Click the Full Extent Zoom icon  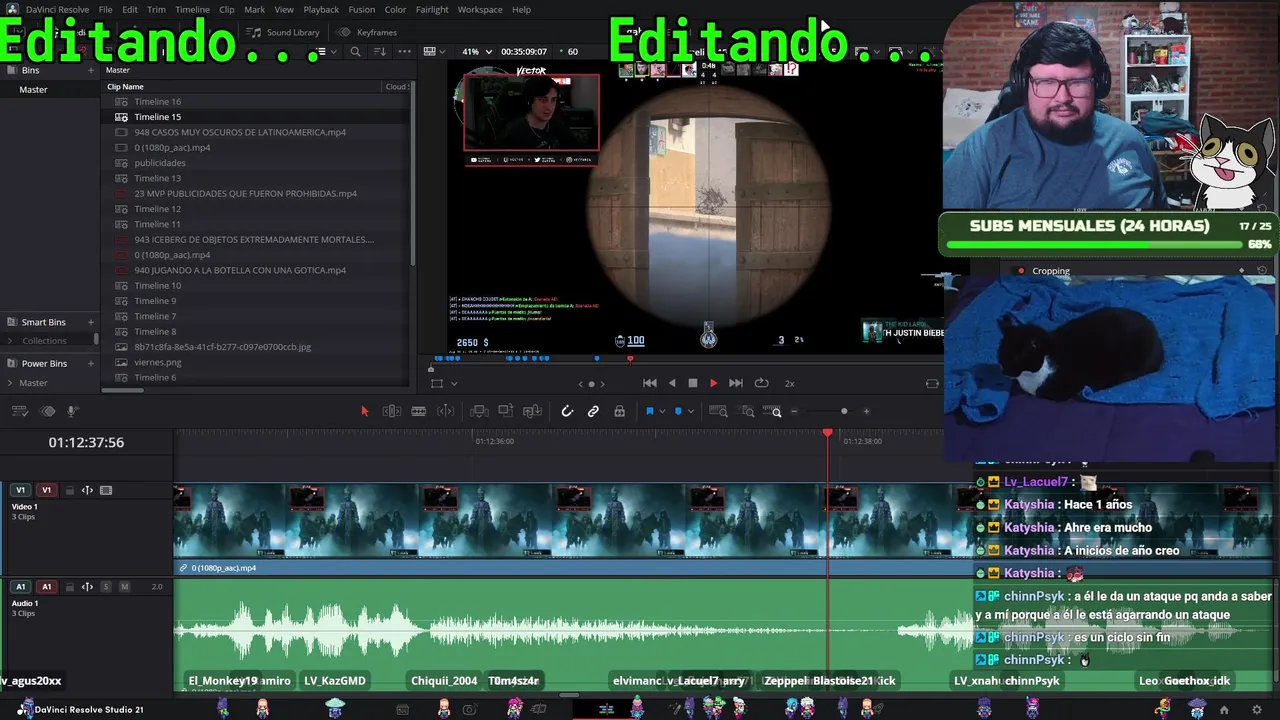click(x=718, y=411)
